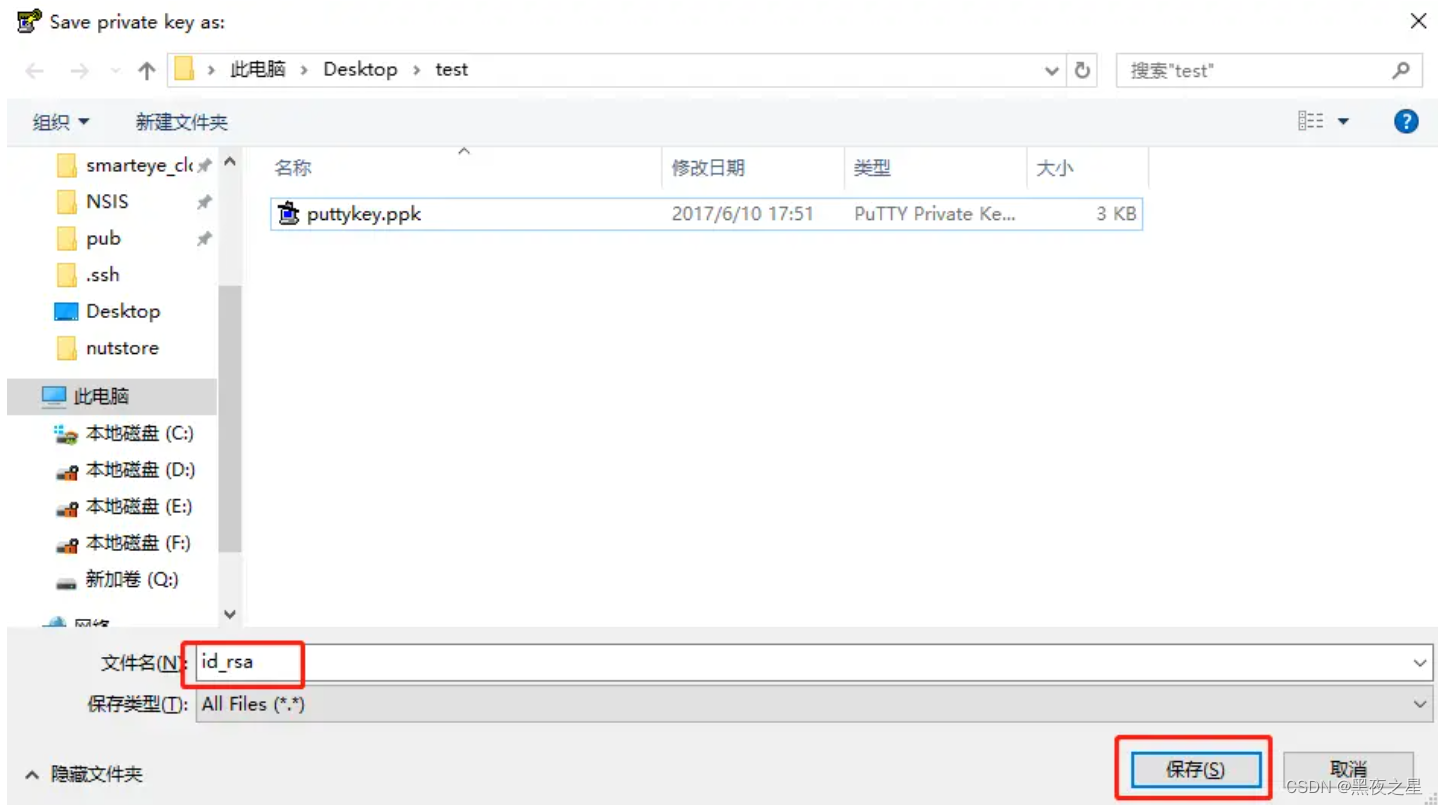
Task: Sort by 大小 column header
Action: click(1055, 168)
